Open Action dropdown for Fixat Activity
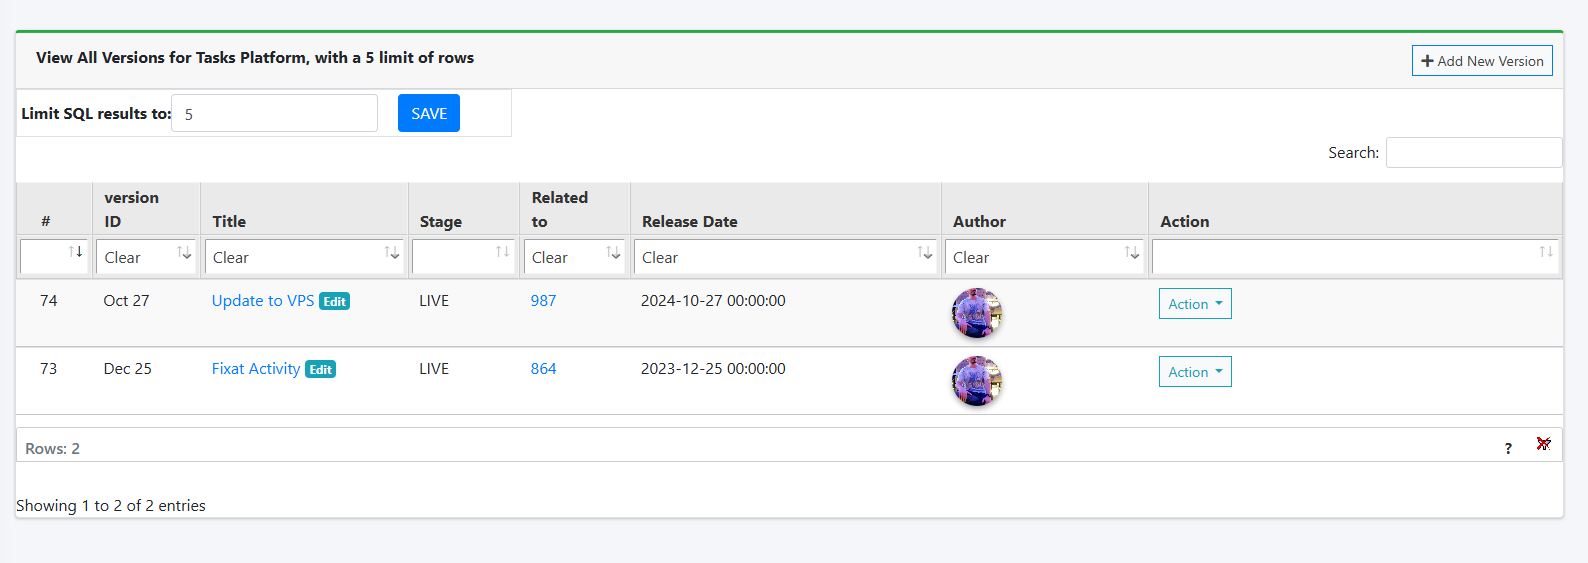This screenshot has height=563, width=1588. click(1195, 372)
